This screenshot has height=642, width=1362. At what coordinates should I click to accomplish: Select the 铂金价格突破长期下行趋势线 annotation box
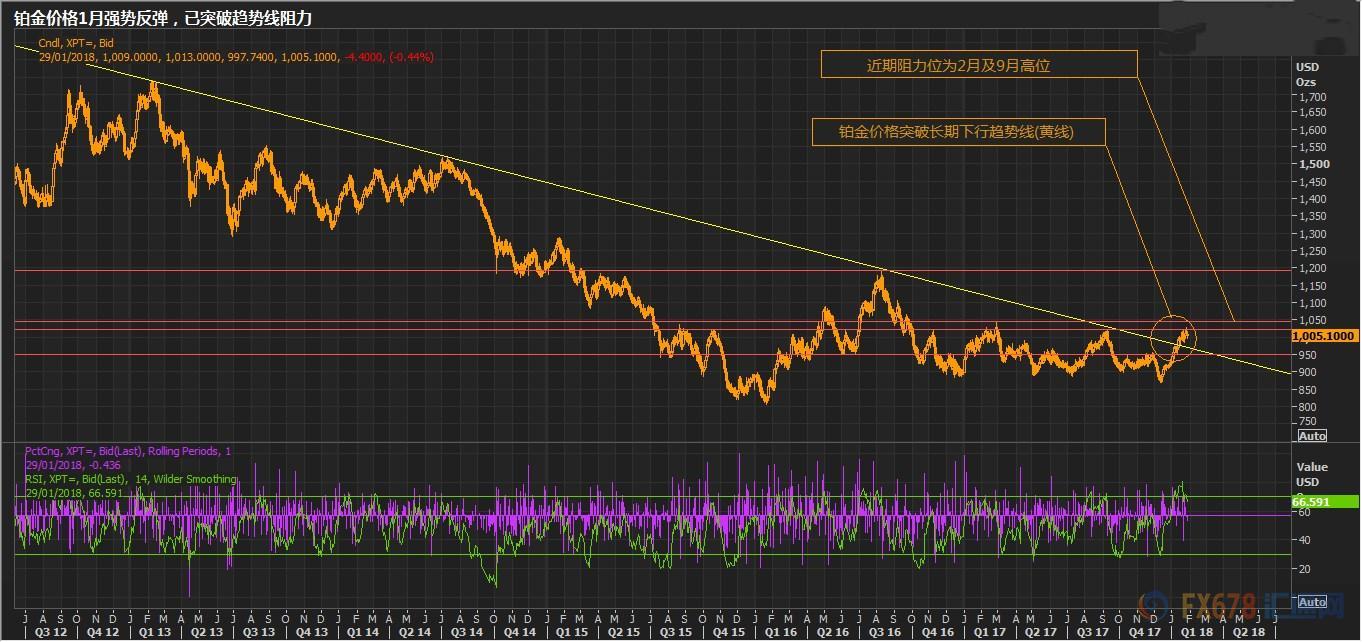tap(958, 132)
